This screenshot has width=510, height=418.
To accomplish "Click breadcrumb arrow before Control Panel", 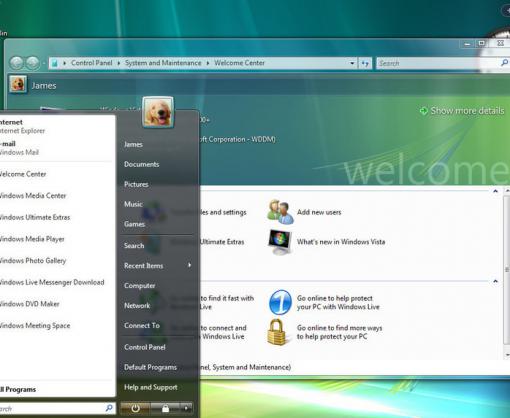I will click(x=64, y=63).
